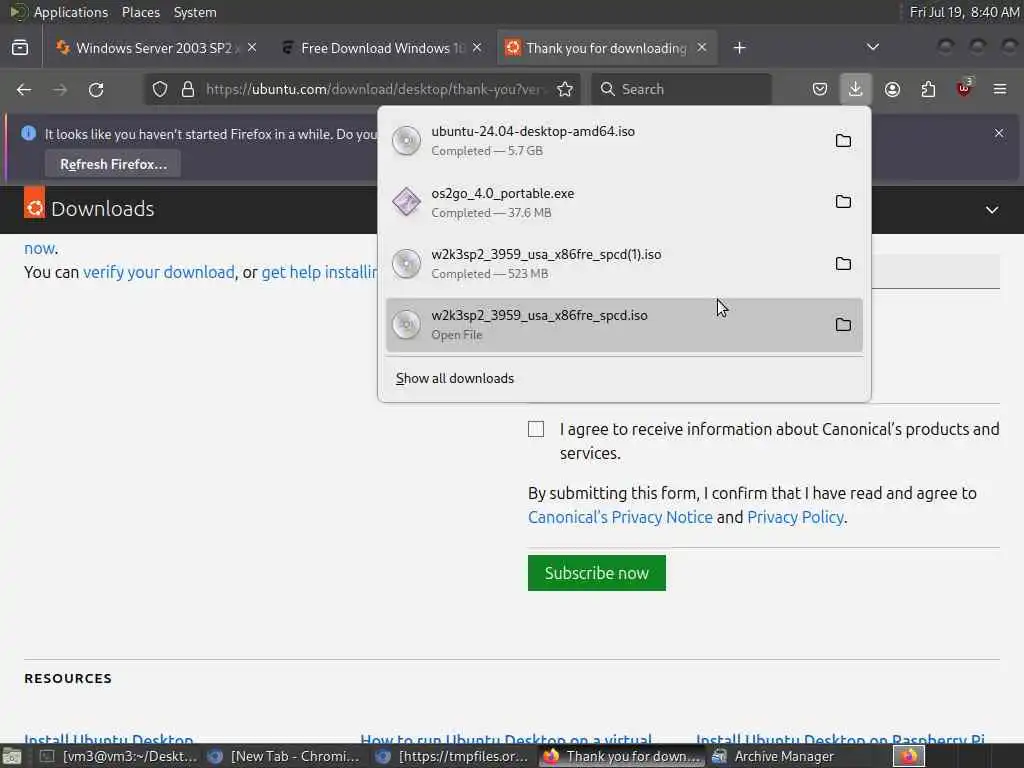Switch to the vm3 terminal taskbar window

pos(119,756)
